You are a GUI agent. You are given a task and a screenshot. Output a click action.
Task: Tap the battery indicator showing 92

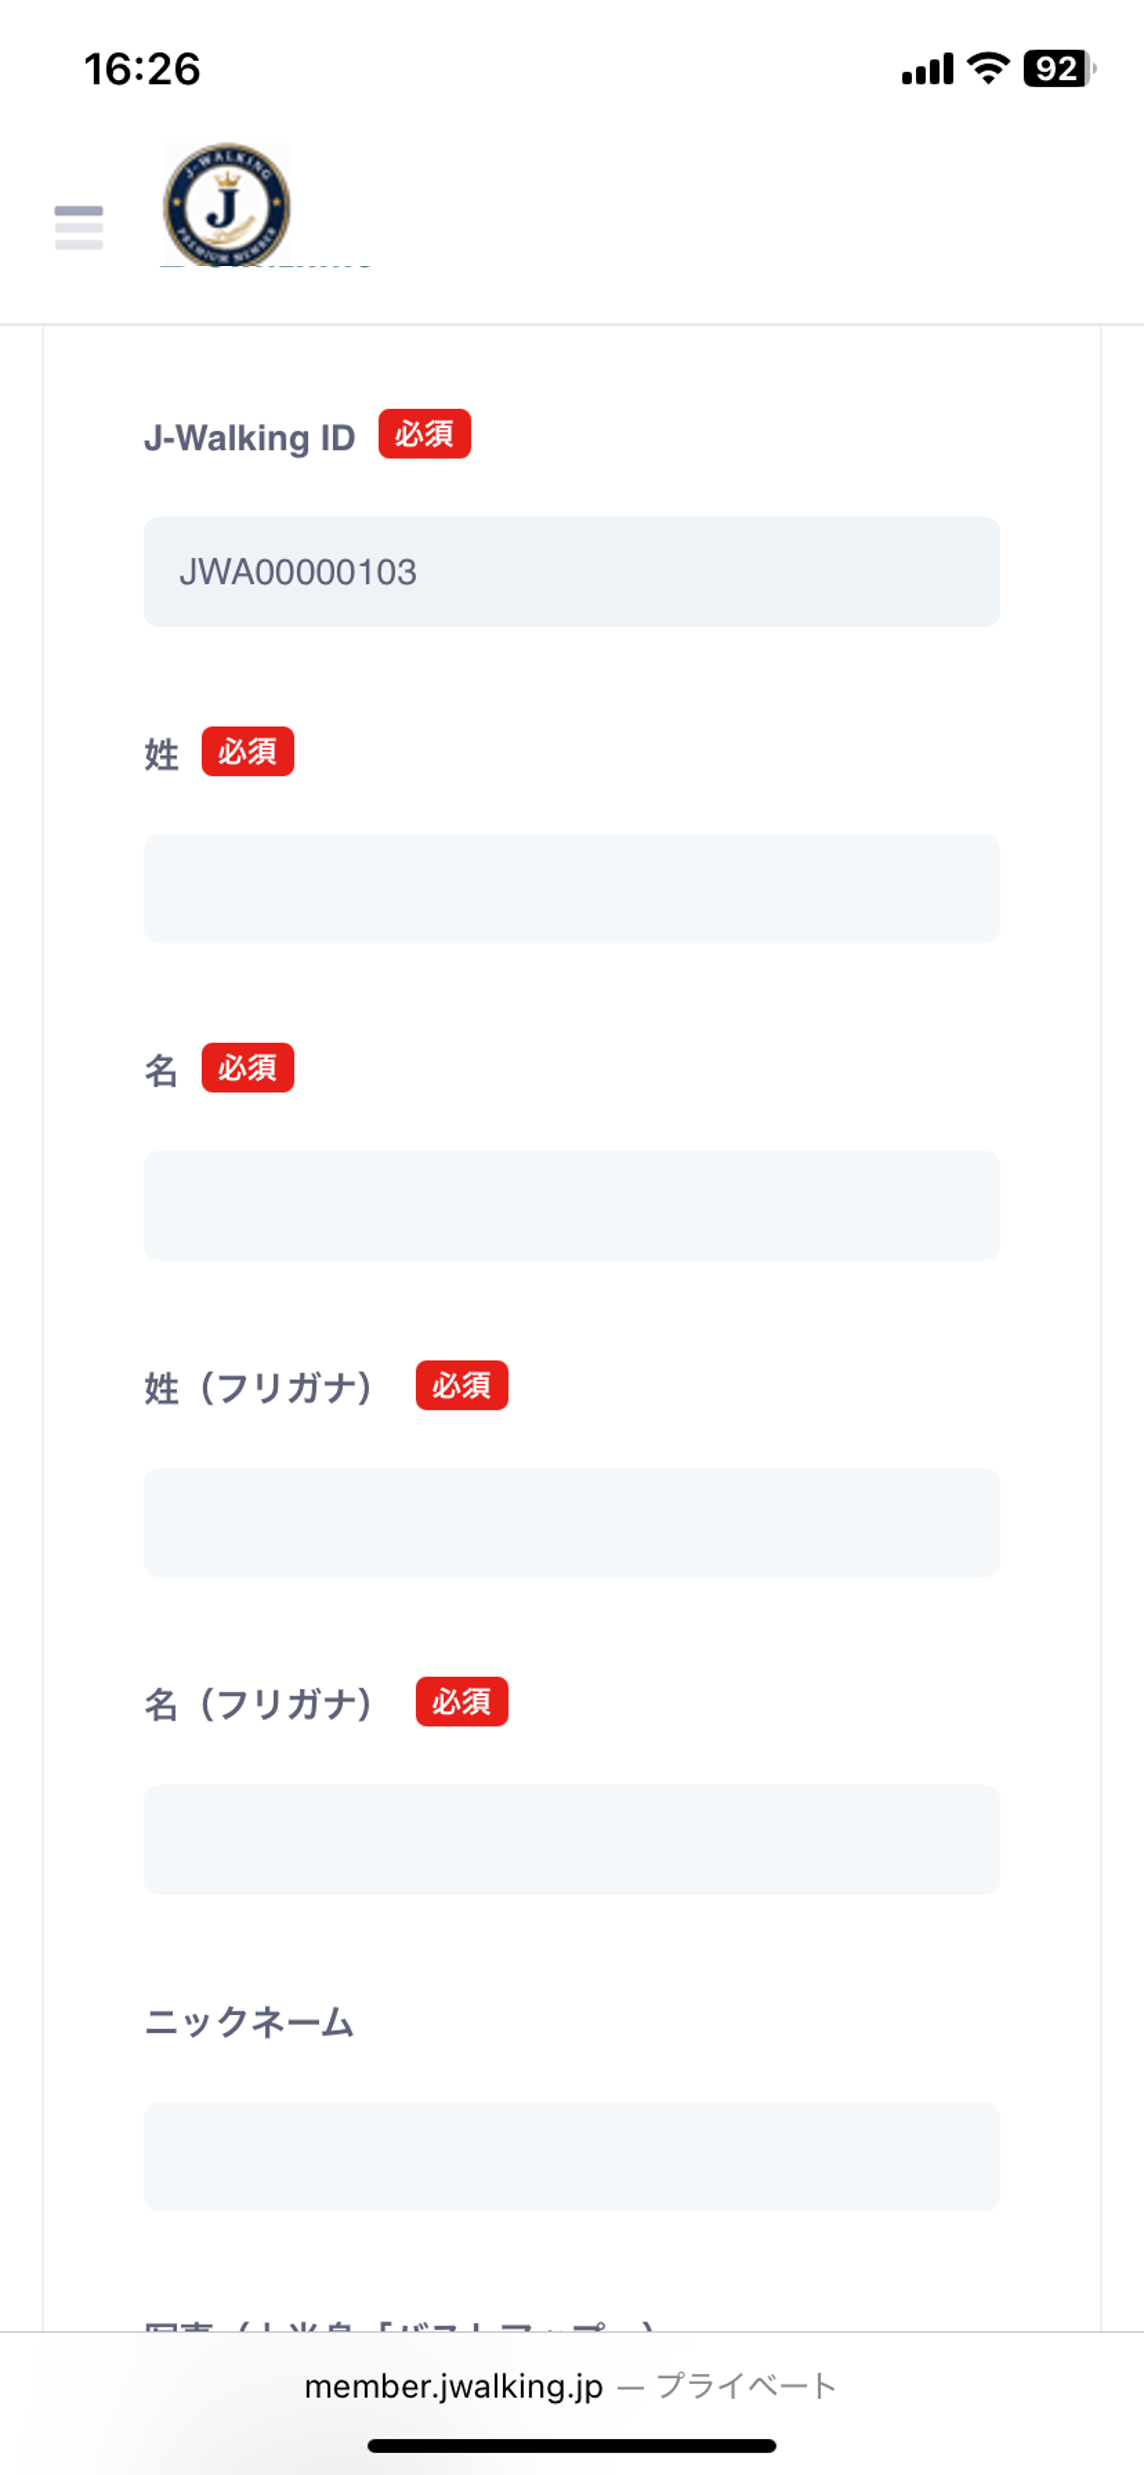[x=1059, y=69]
